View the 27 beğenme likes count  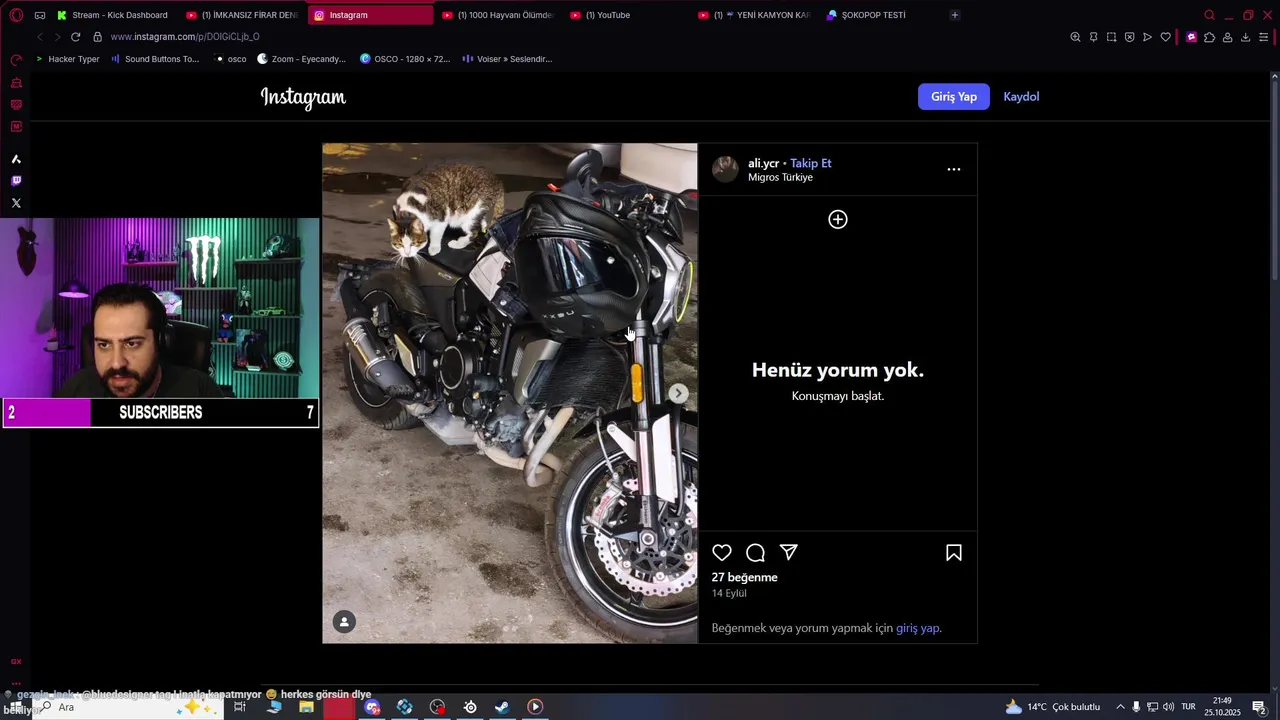pyautogui.click(x=744, y=577)
